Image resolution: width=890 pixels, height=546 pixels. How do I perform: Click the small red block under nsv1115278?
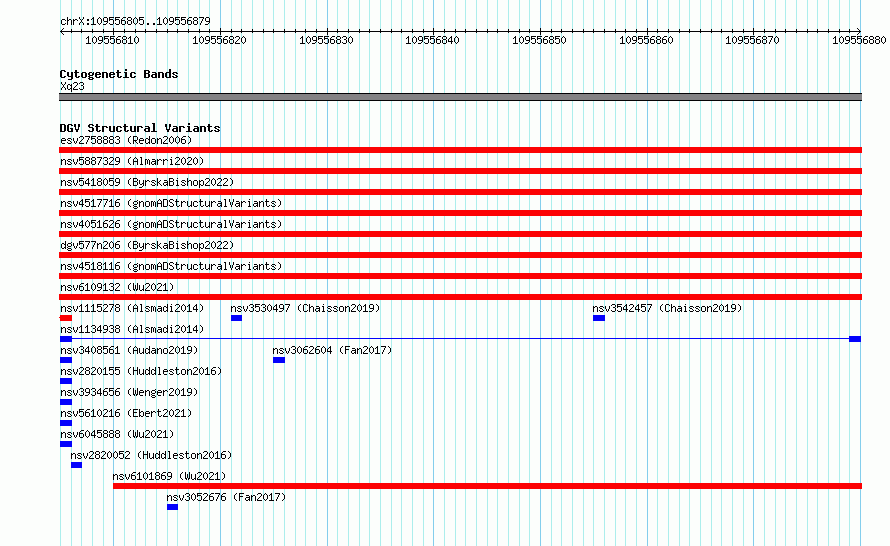click(66, 318)
